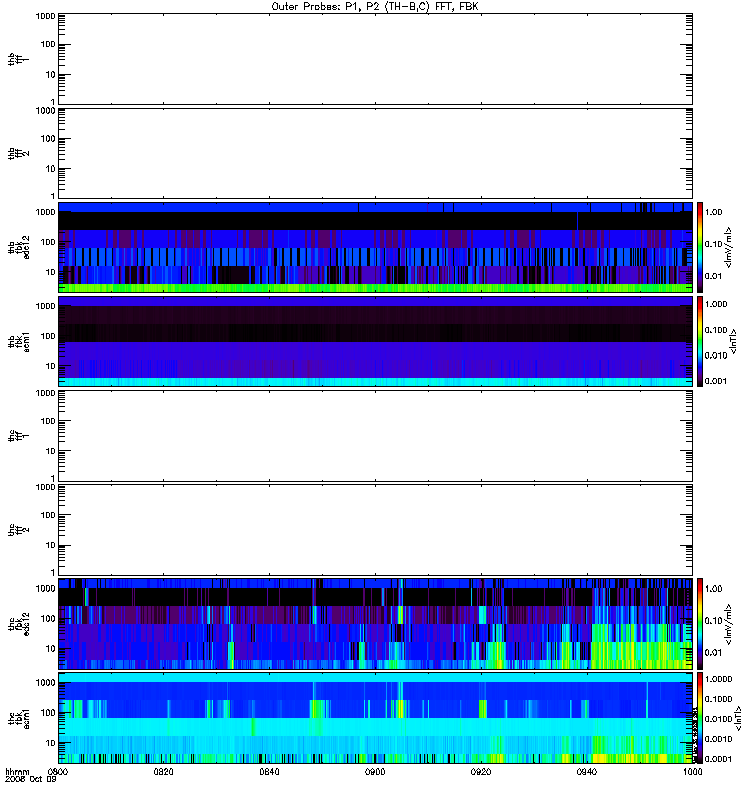Click the '<|mV/m|>' unit label beside thc edc12
The width and height of the screenshot is (750, 800).
point(729,624)
